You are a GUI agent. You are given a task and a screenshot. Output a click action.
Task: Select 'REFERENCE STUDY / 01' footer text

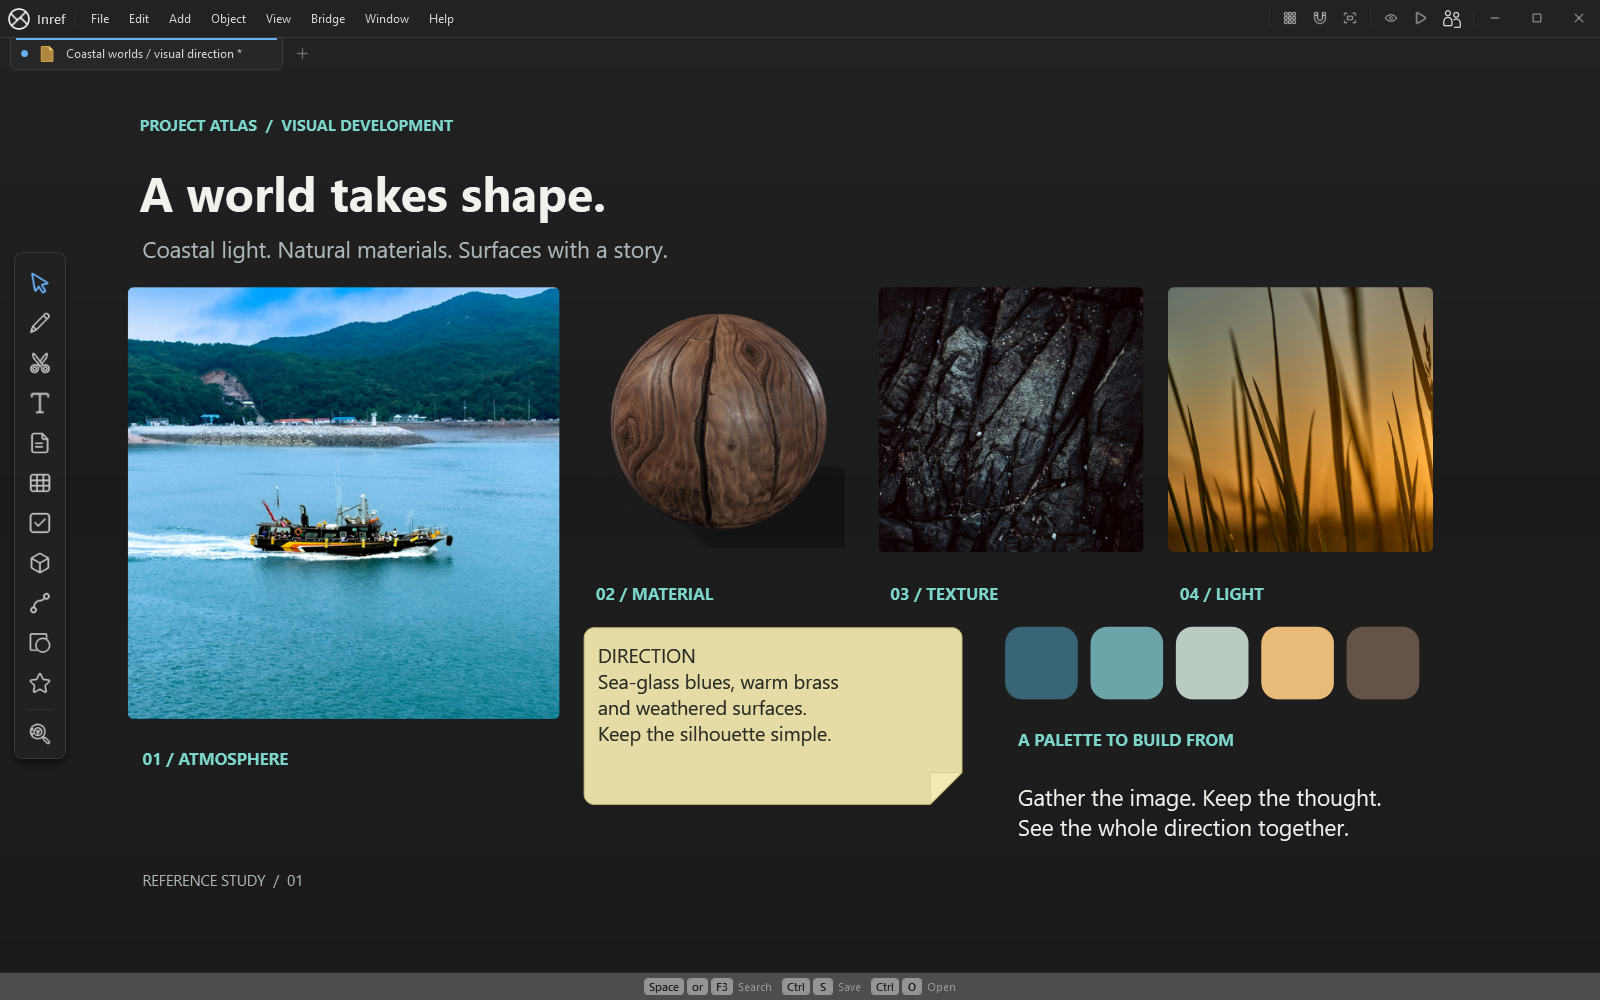(x=222, y=881)
